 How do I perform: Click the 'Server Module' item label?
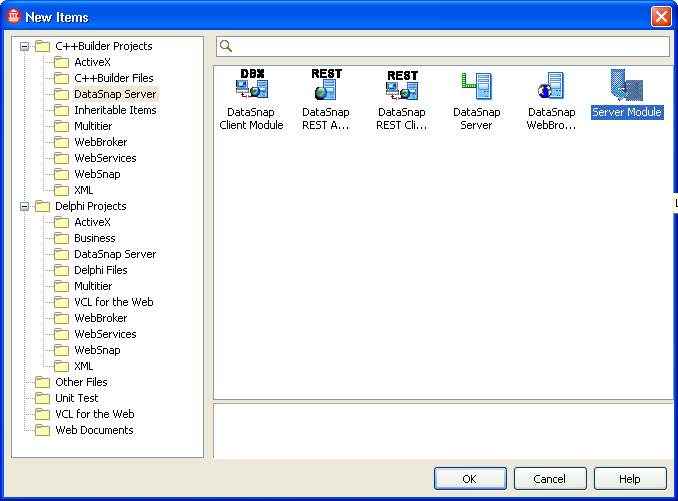pyautogui.click(x=627, y=112)
